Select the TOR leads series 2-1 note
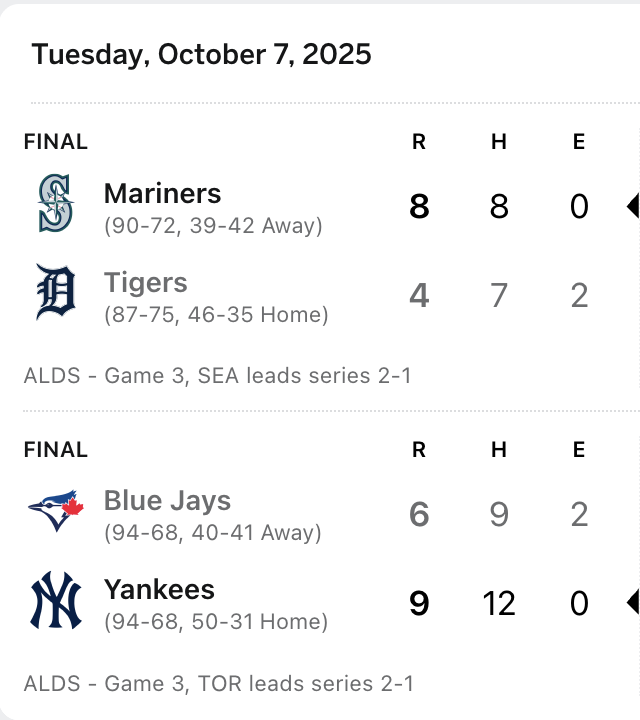Screen dimensions: 640x720 point(217,684)
